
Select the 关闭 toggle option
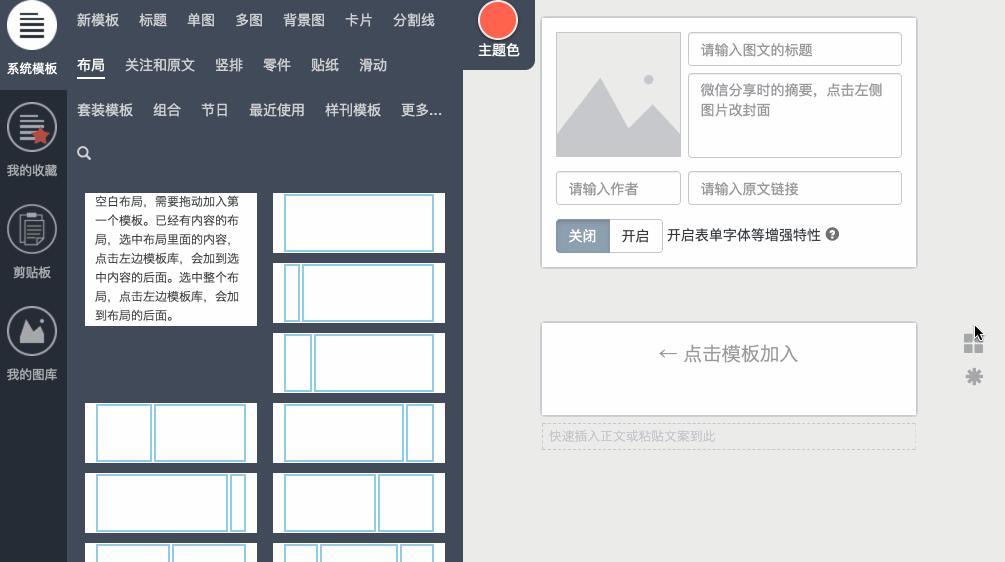(x=583, y=236)
